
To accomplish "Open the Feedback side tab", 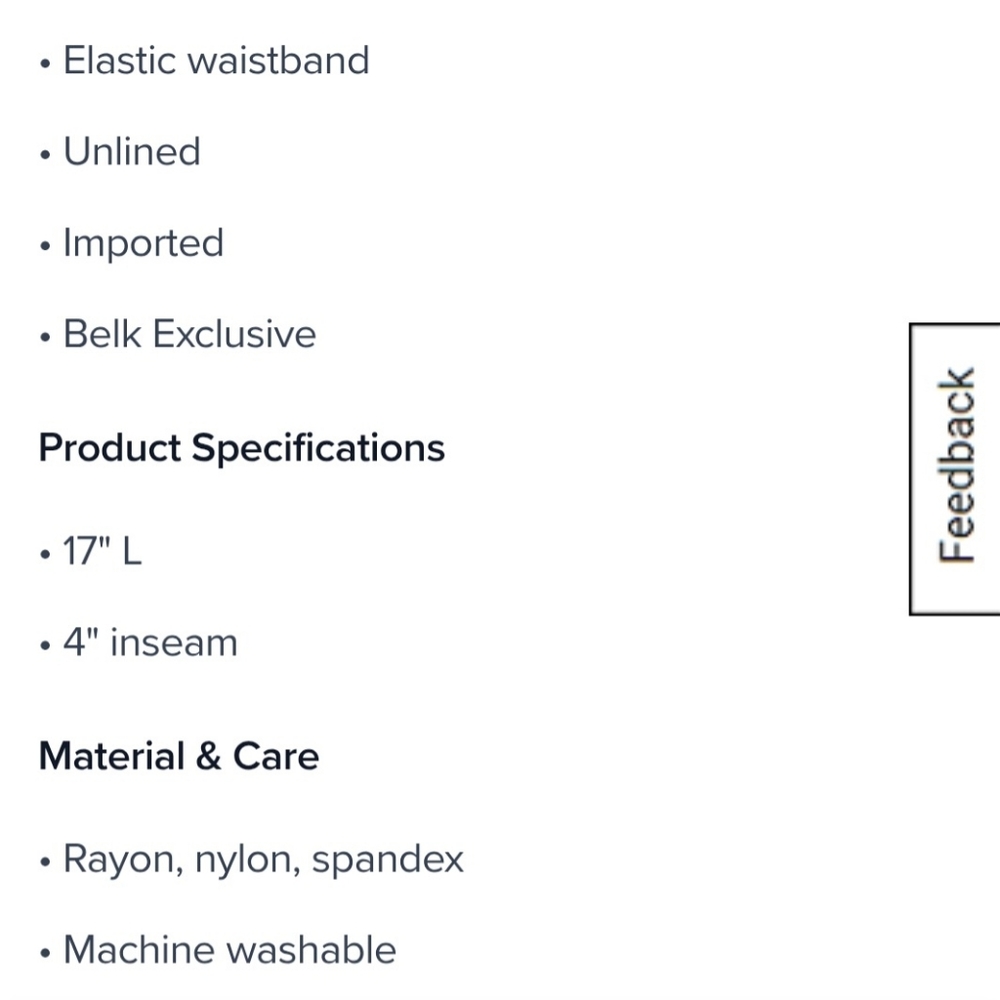I will [x=955, y=469].
